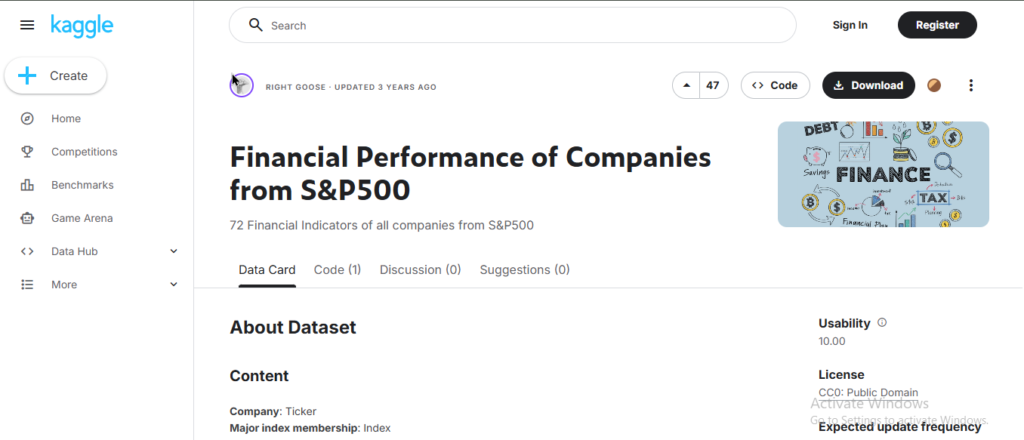Expand the More sidebar section
The image size is (1024, 440).
tap(173, 284)
